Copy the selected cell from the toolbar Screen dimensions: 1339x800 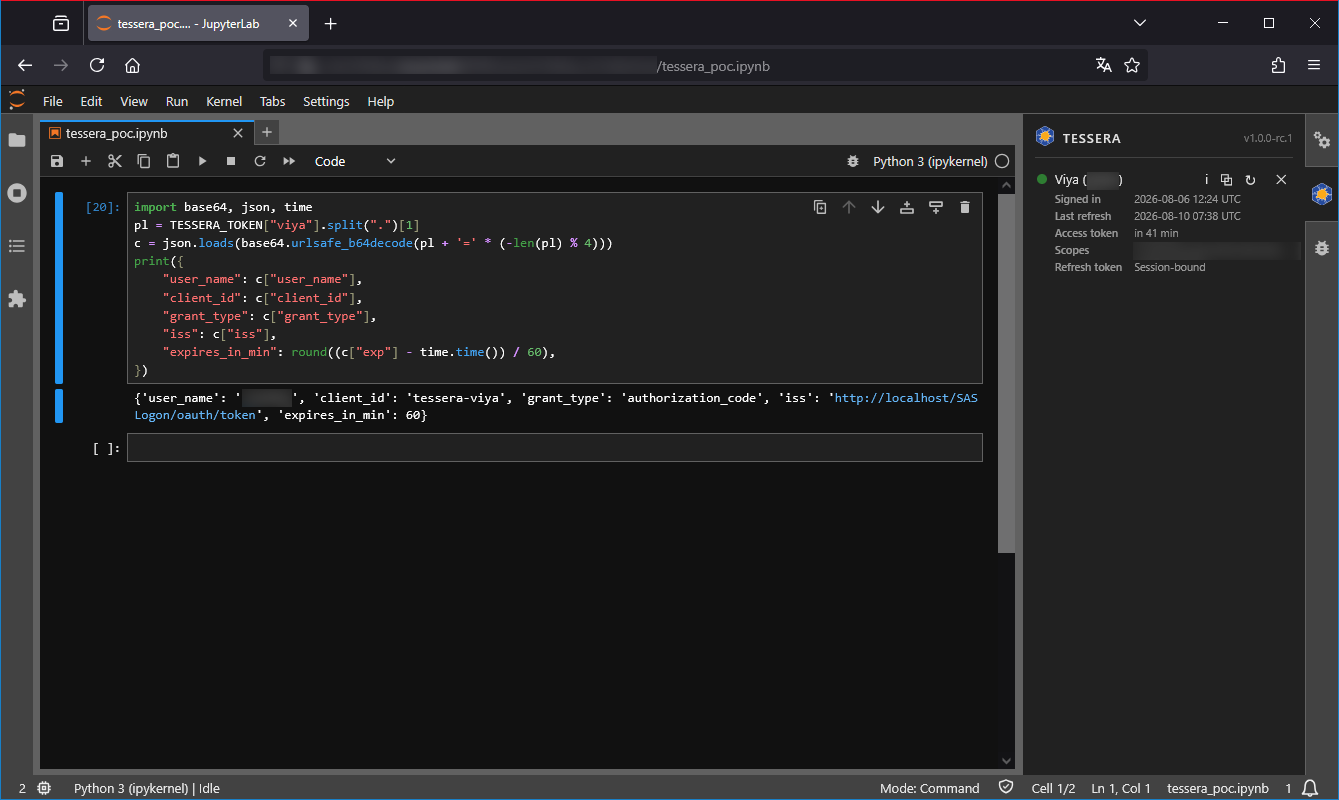tap(144, 161)
